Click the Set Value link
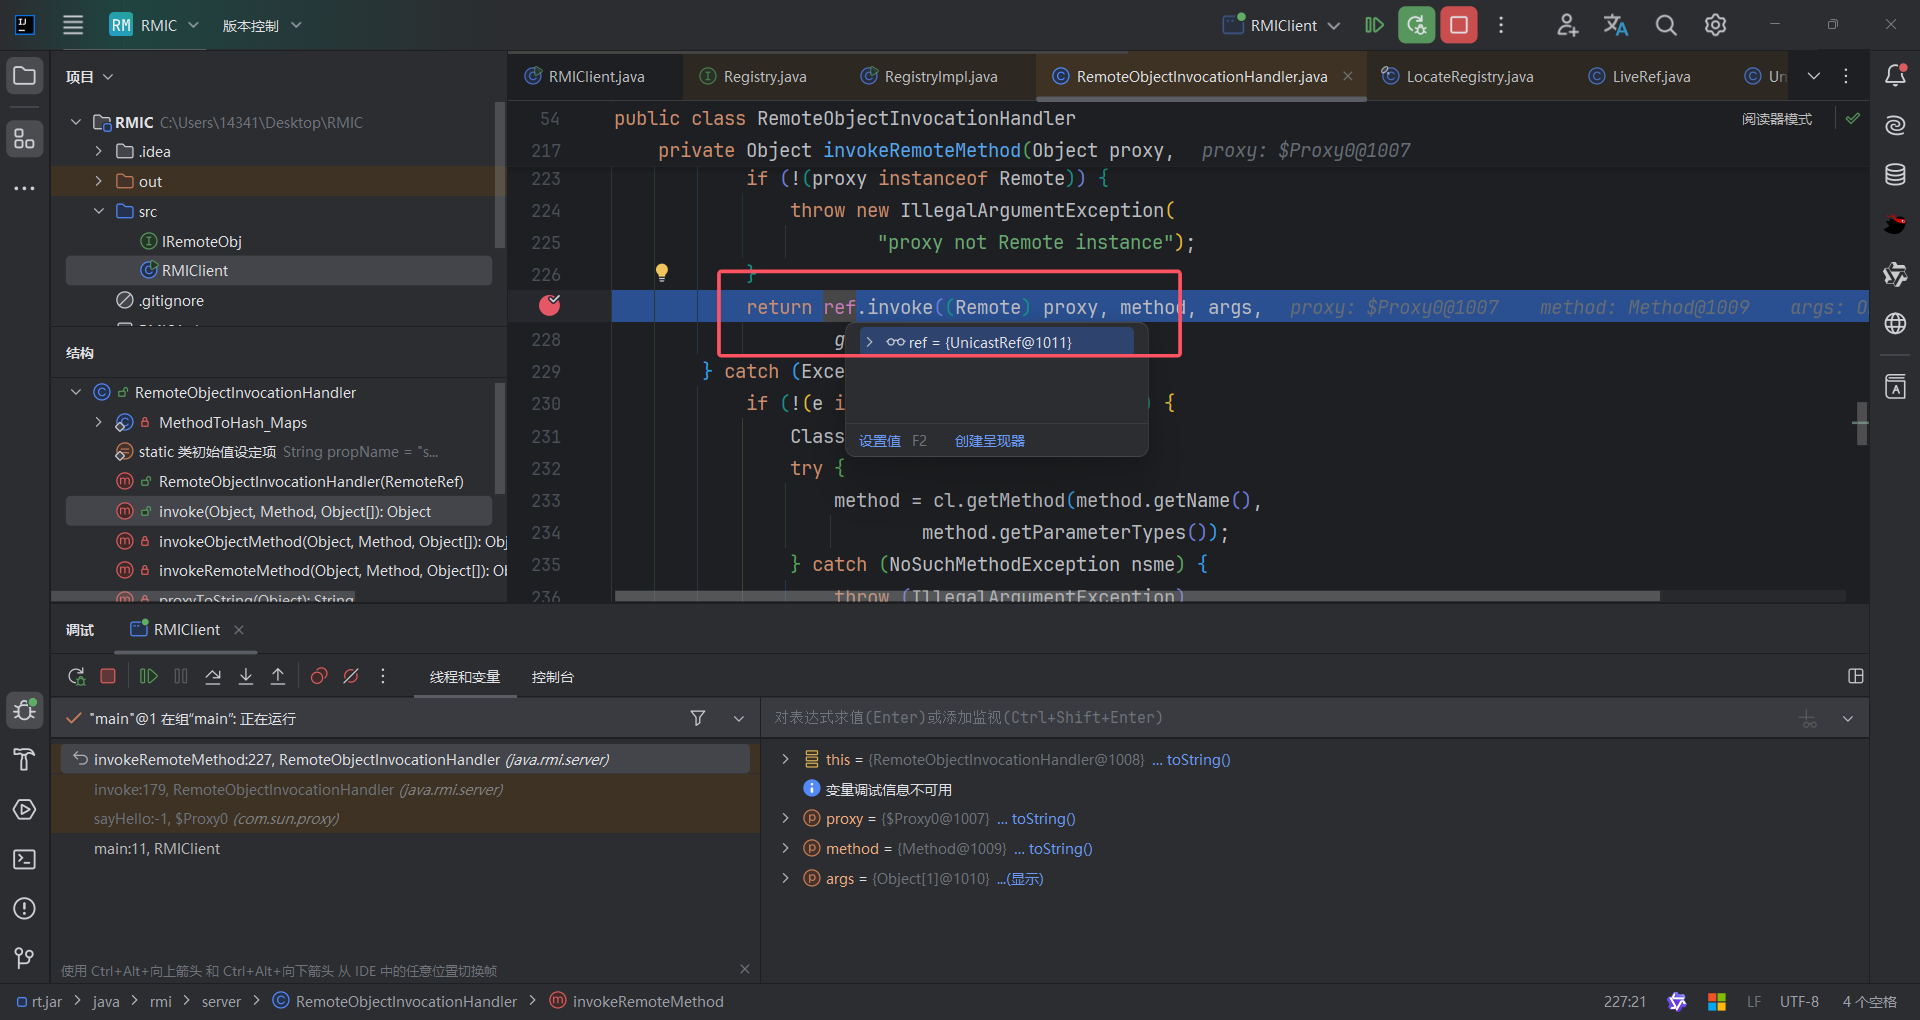 pyautogui.click(x=880, y=441)
